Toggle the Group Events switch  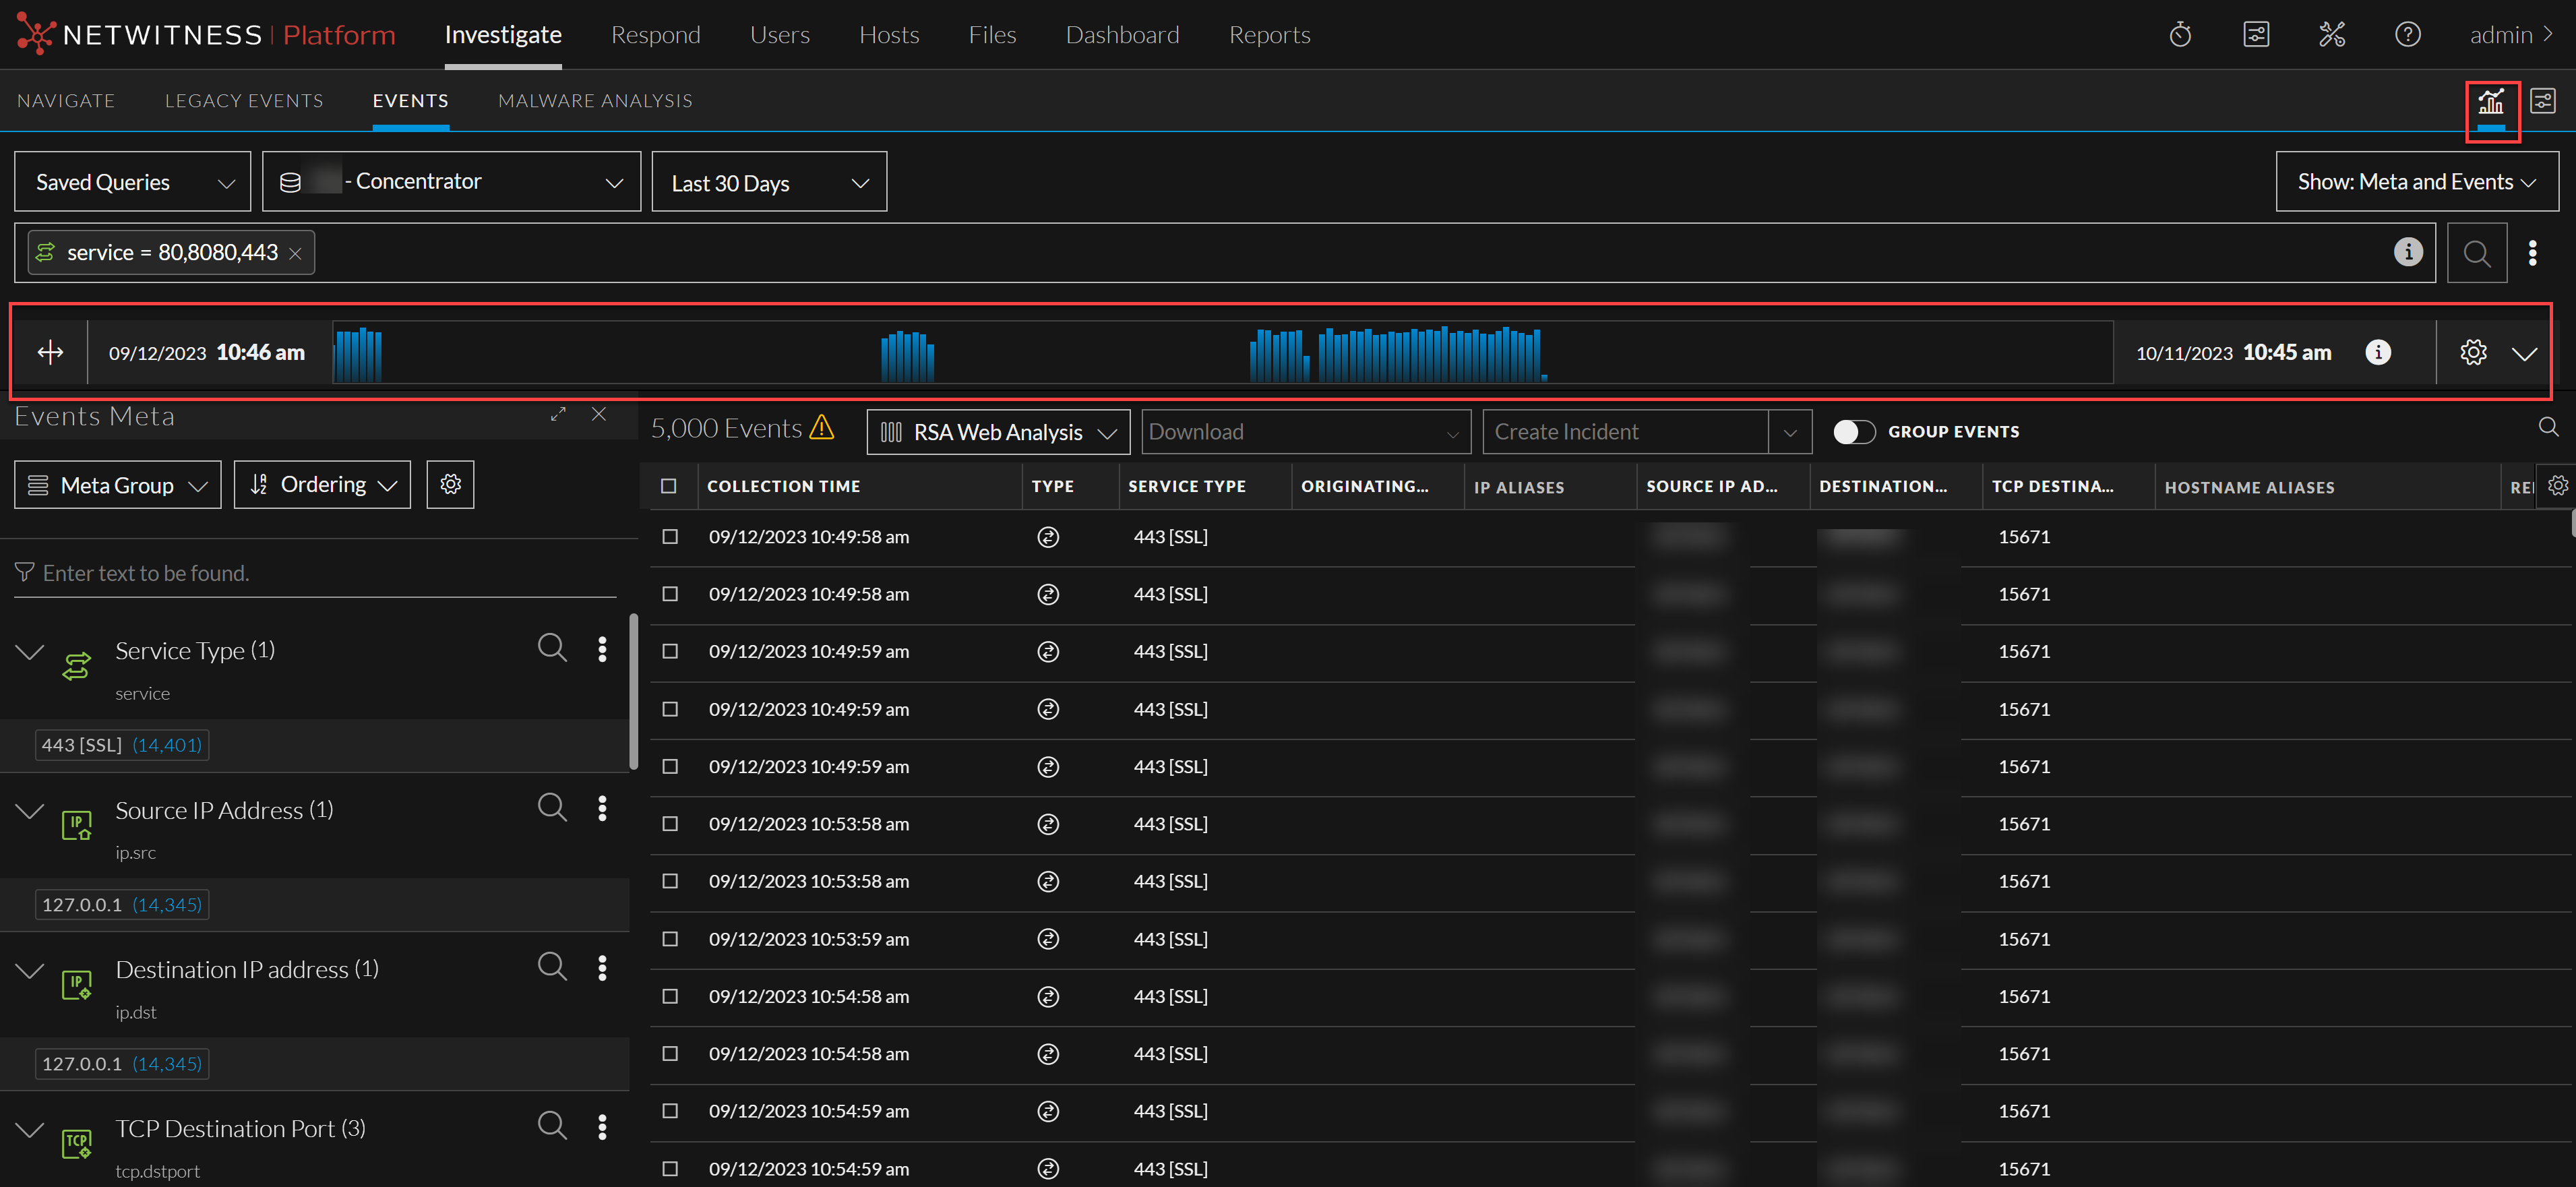point(1853,432)
